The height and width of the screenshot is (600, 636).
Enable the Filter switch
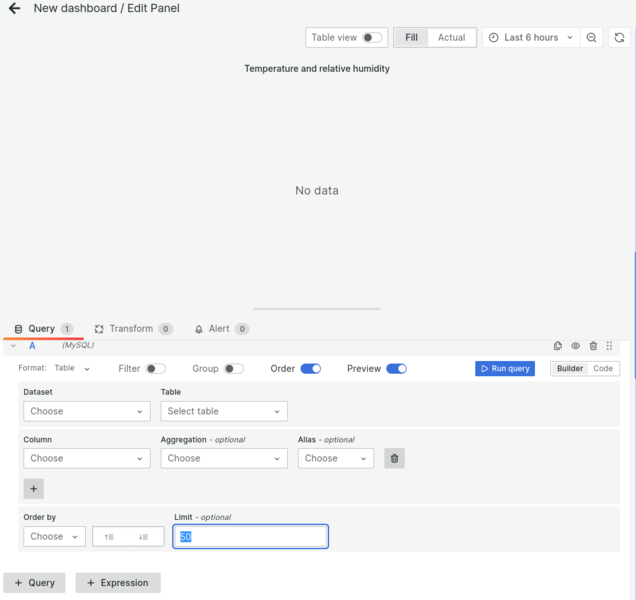pyautogui.click(x=155, y=369)
